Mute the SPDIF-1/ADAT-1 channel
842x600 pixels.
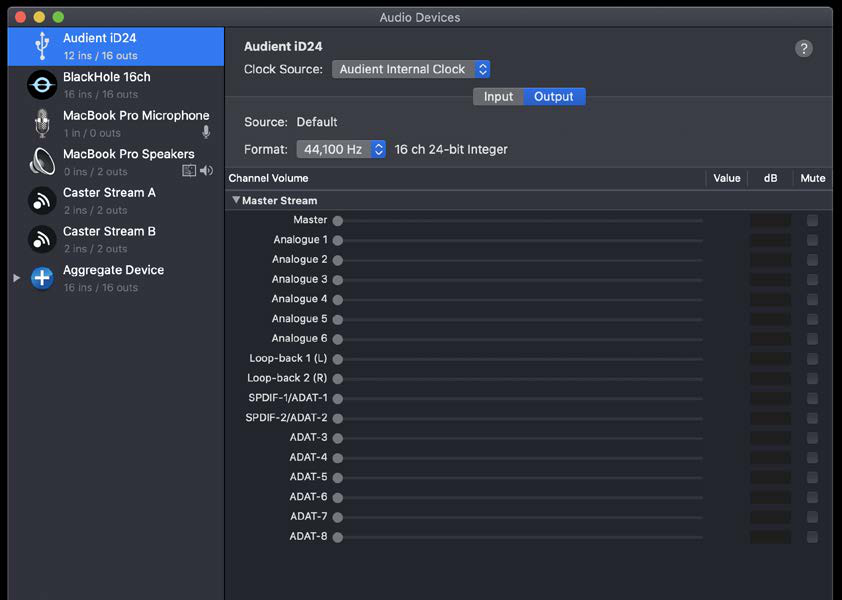(x=812, y=399)
